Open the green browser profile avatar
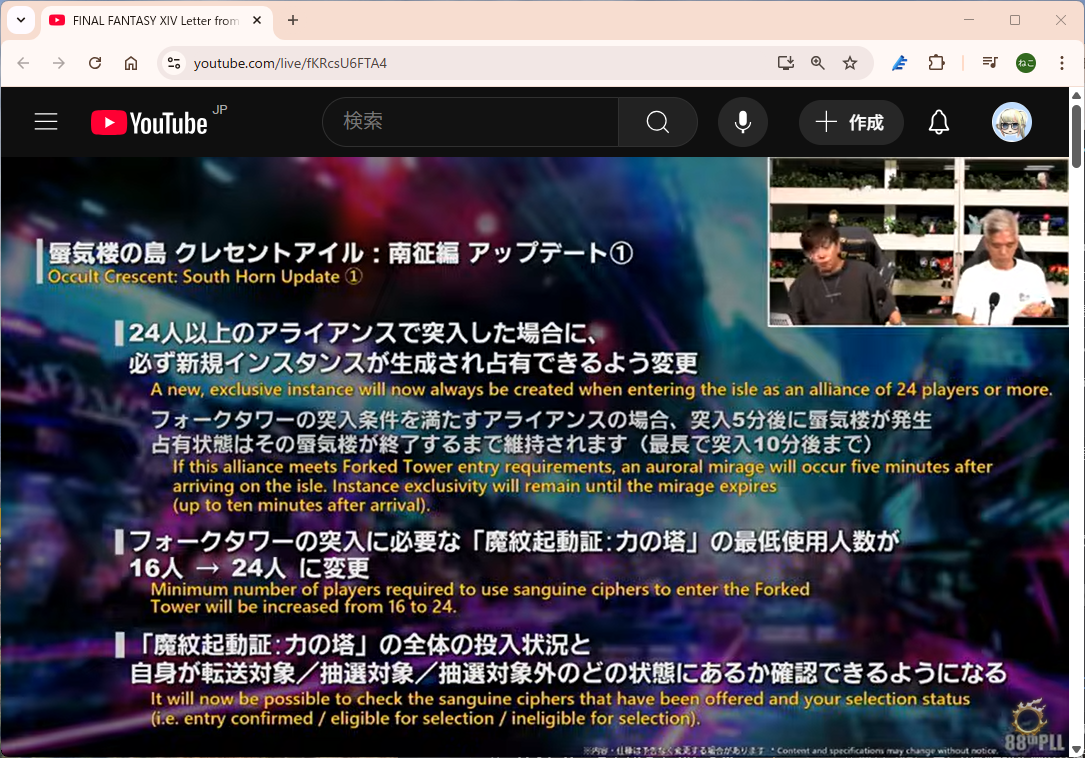This screenshot has width=1085, height=758. (1025, 63)
